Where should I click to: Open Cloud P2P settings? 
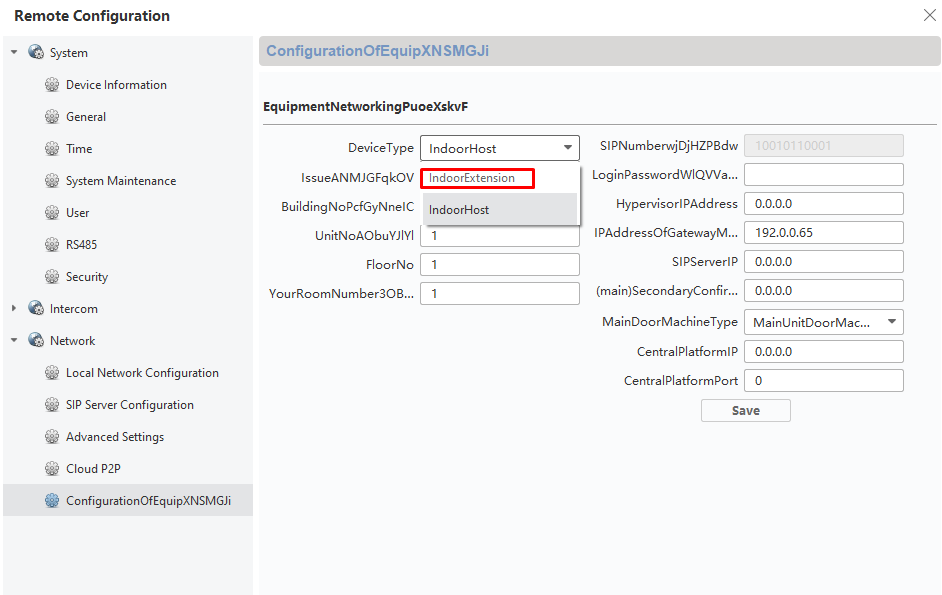93,468
